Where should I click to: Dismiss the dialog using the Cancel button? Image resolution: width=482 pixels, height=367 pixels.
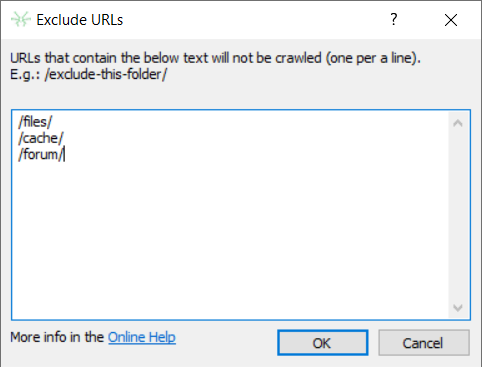point(424,343)
